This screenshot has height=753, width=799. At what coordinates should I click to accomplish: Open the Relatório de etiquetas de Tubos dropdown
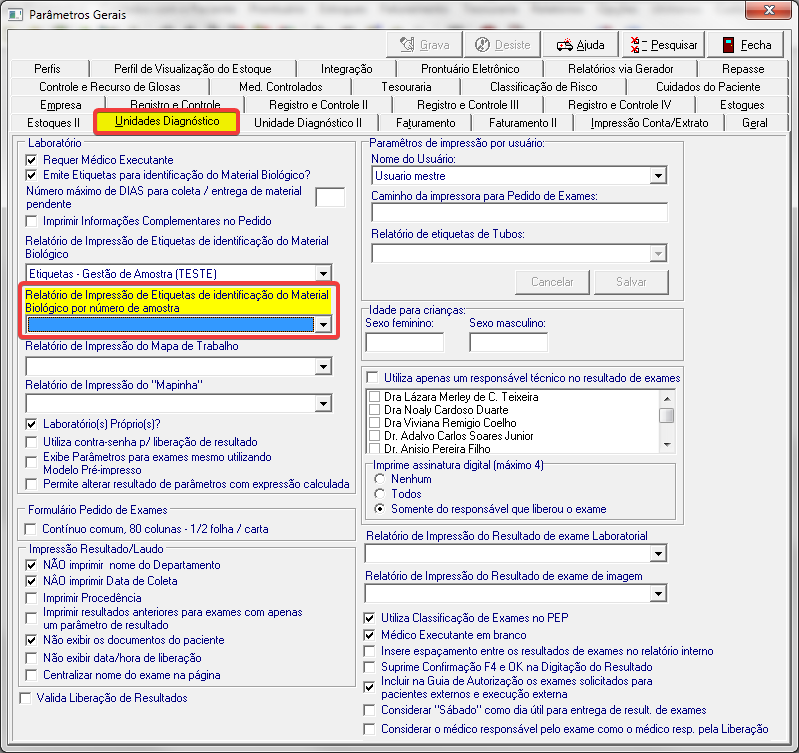point(658,254)
